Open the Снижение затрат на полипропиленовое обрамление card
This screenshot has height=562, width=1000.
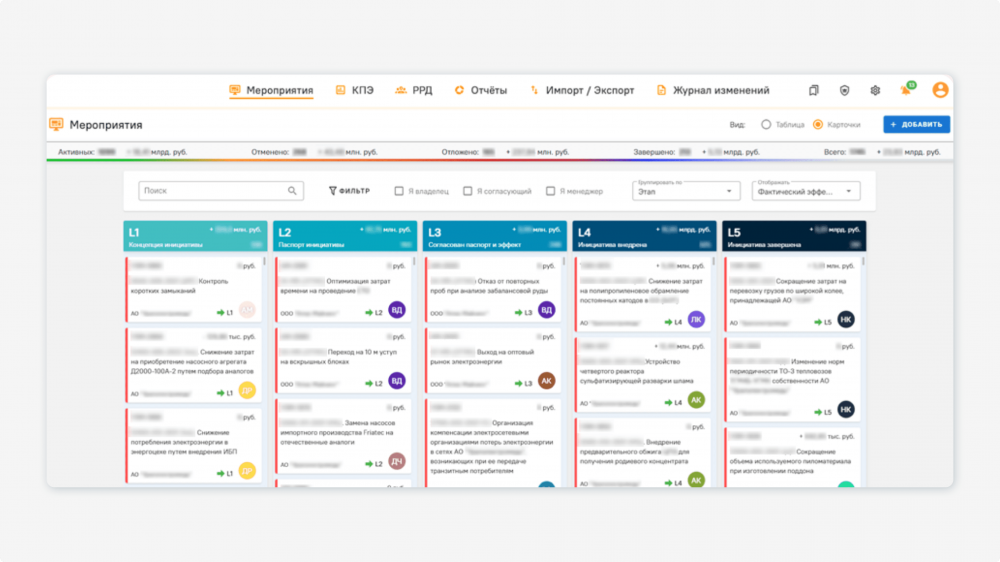point(642,294)
